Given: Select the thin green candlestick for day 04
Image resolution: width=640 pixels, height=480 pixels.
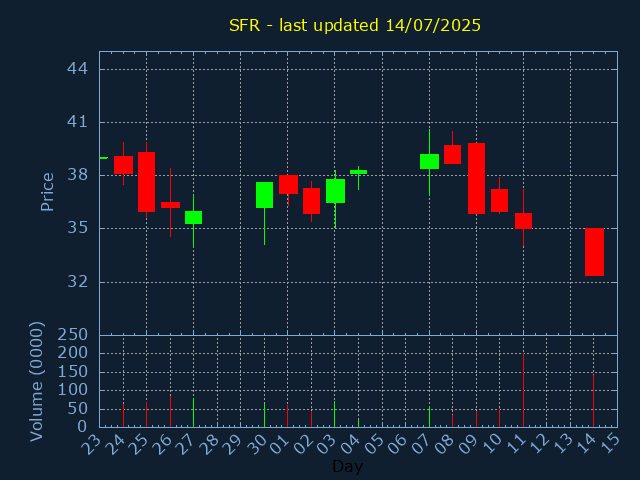Looking at the screenshot, I should pos(358,172).
